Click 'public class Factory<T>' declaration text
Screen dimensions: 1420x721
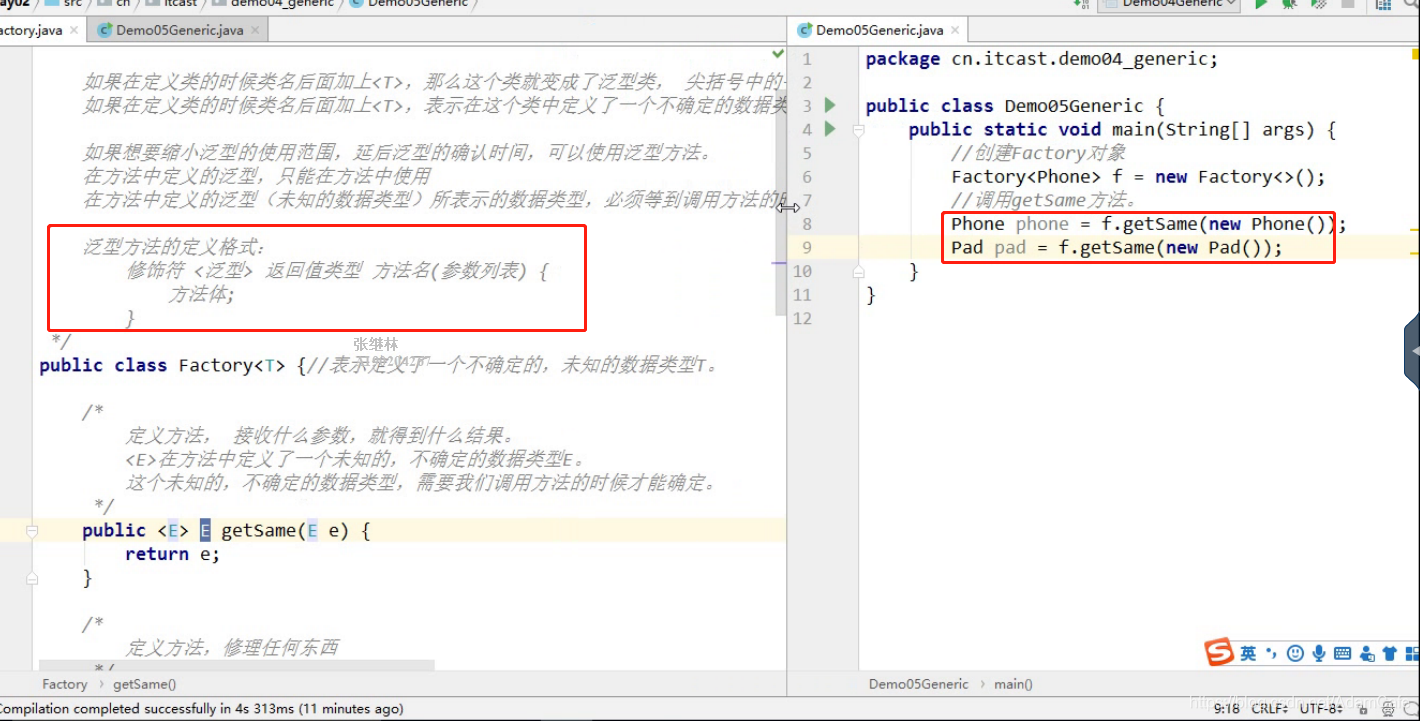tap(162, 365)
